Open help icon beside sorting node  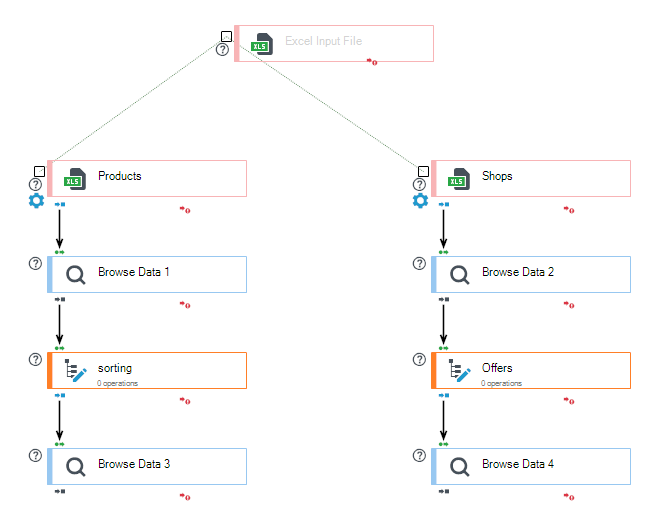[35, 359]
